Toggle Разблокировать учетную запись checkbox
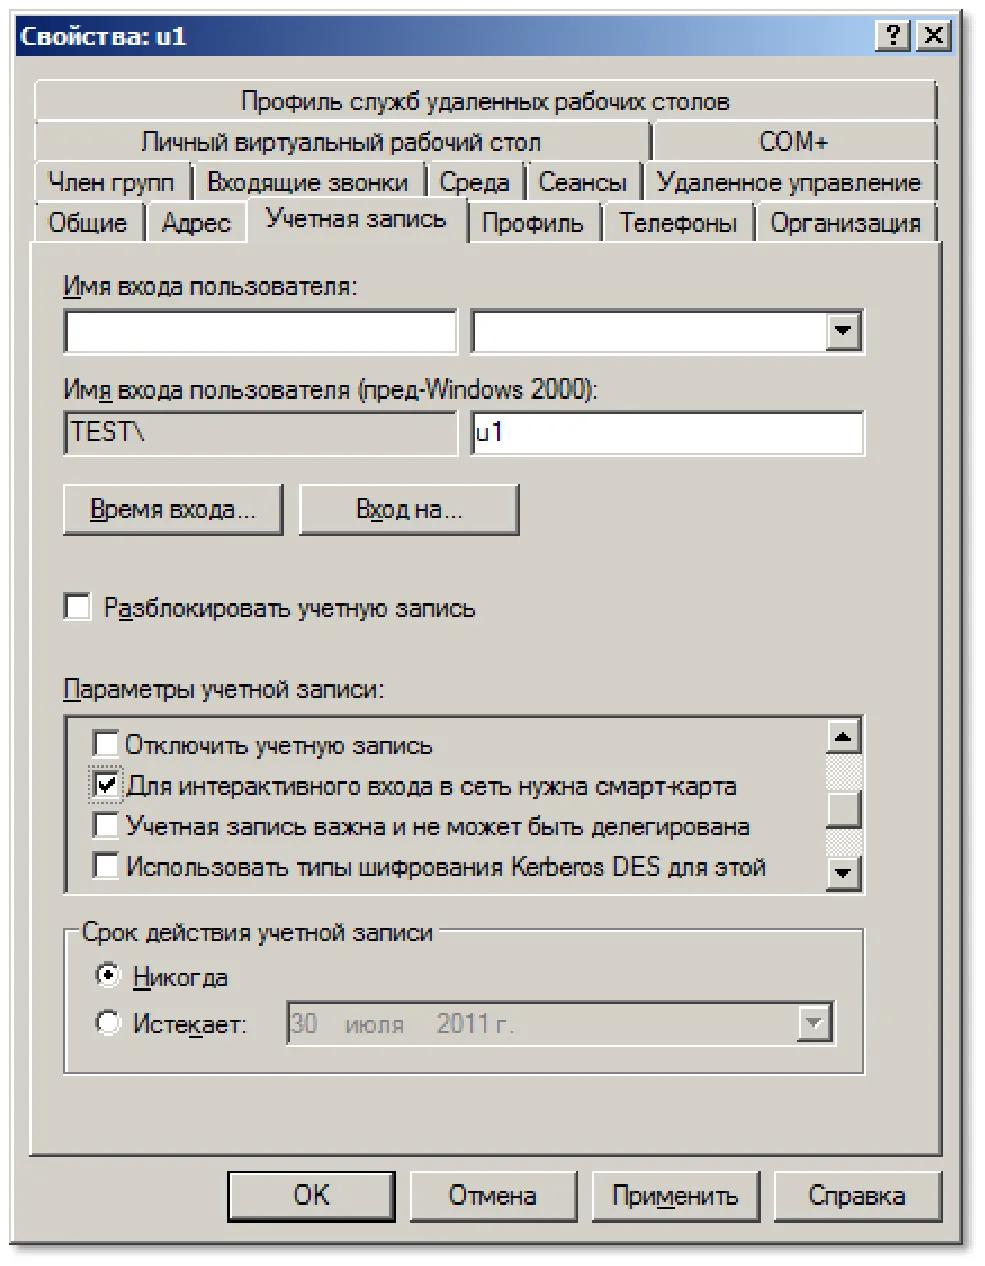This screenshot has width=985, height=1266. (77, 607)
